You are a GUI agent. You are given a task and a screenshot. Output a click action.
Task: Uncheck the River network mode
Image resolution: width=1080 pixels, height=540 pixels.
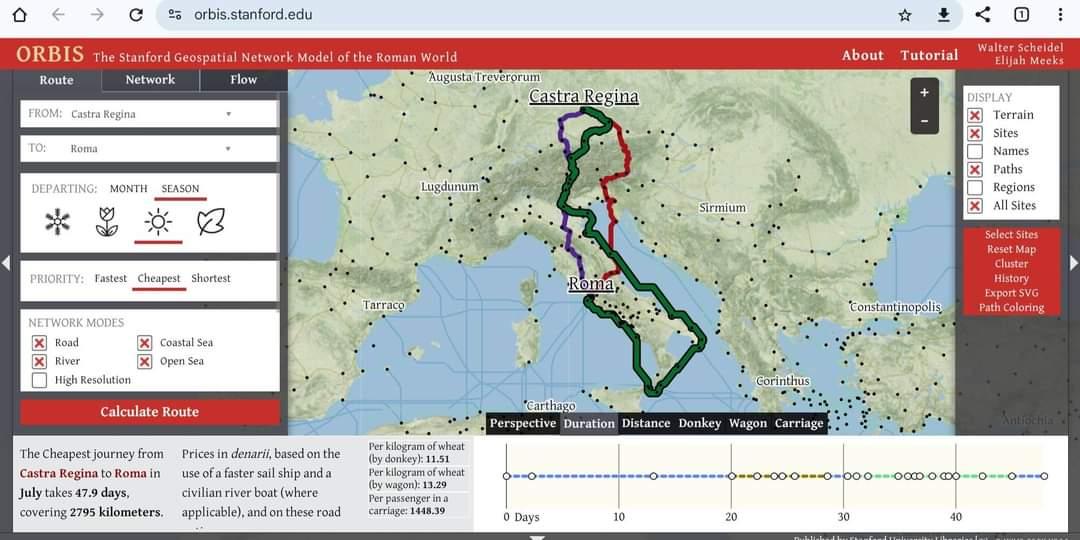[39, 362]
